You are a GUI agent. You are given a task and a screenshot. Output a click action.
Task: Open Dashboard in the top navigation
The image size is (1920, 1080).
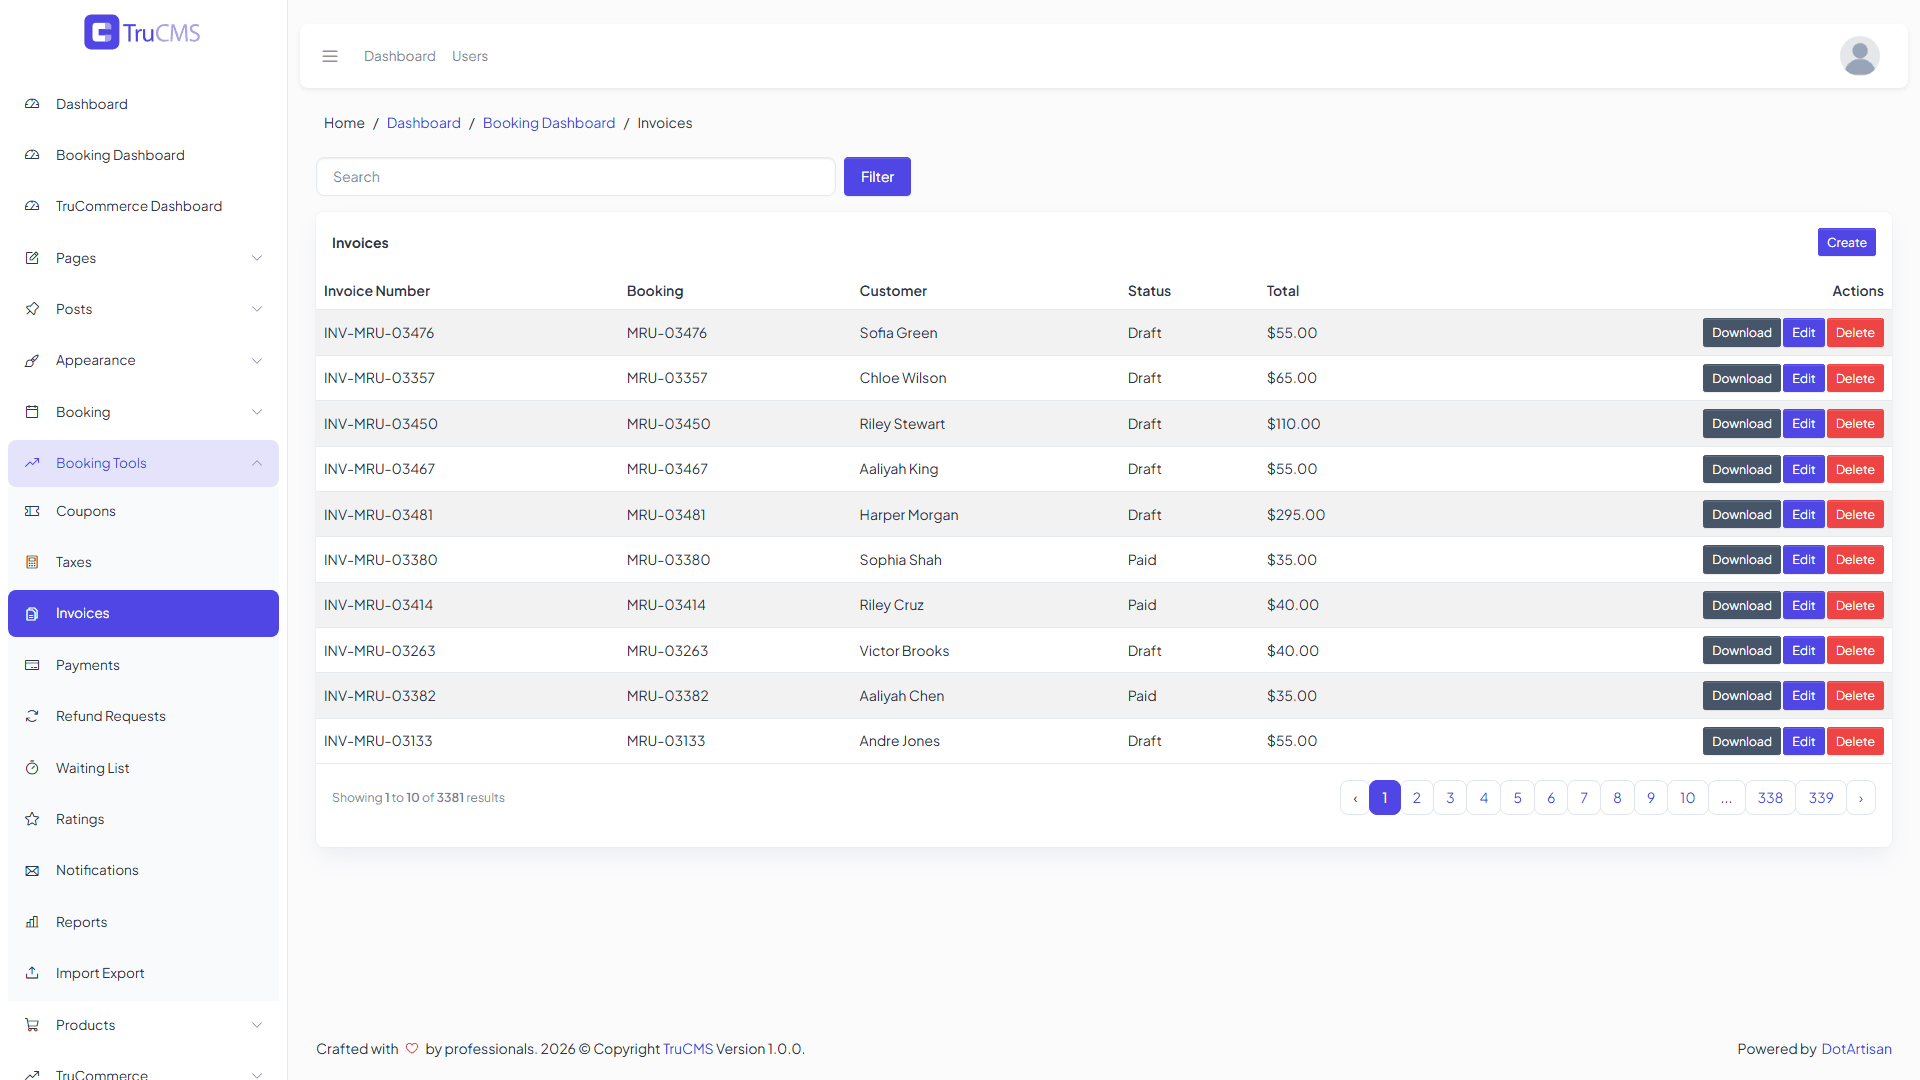[400, 56]
